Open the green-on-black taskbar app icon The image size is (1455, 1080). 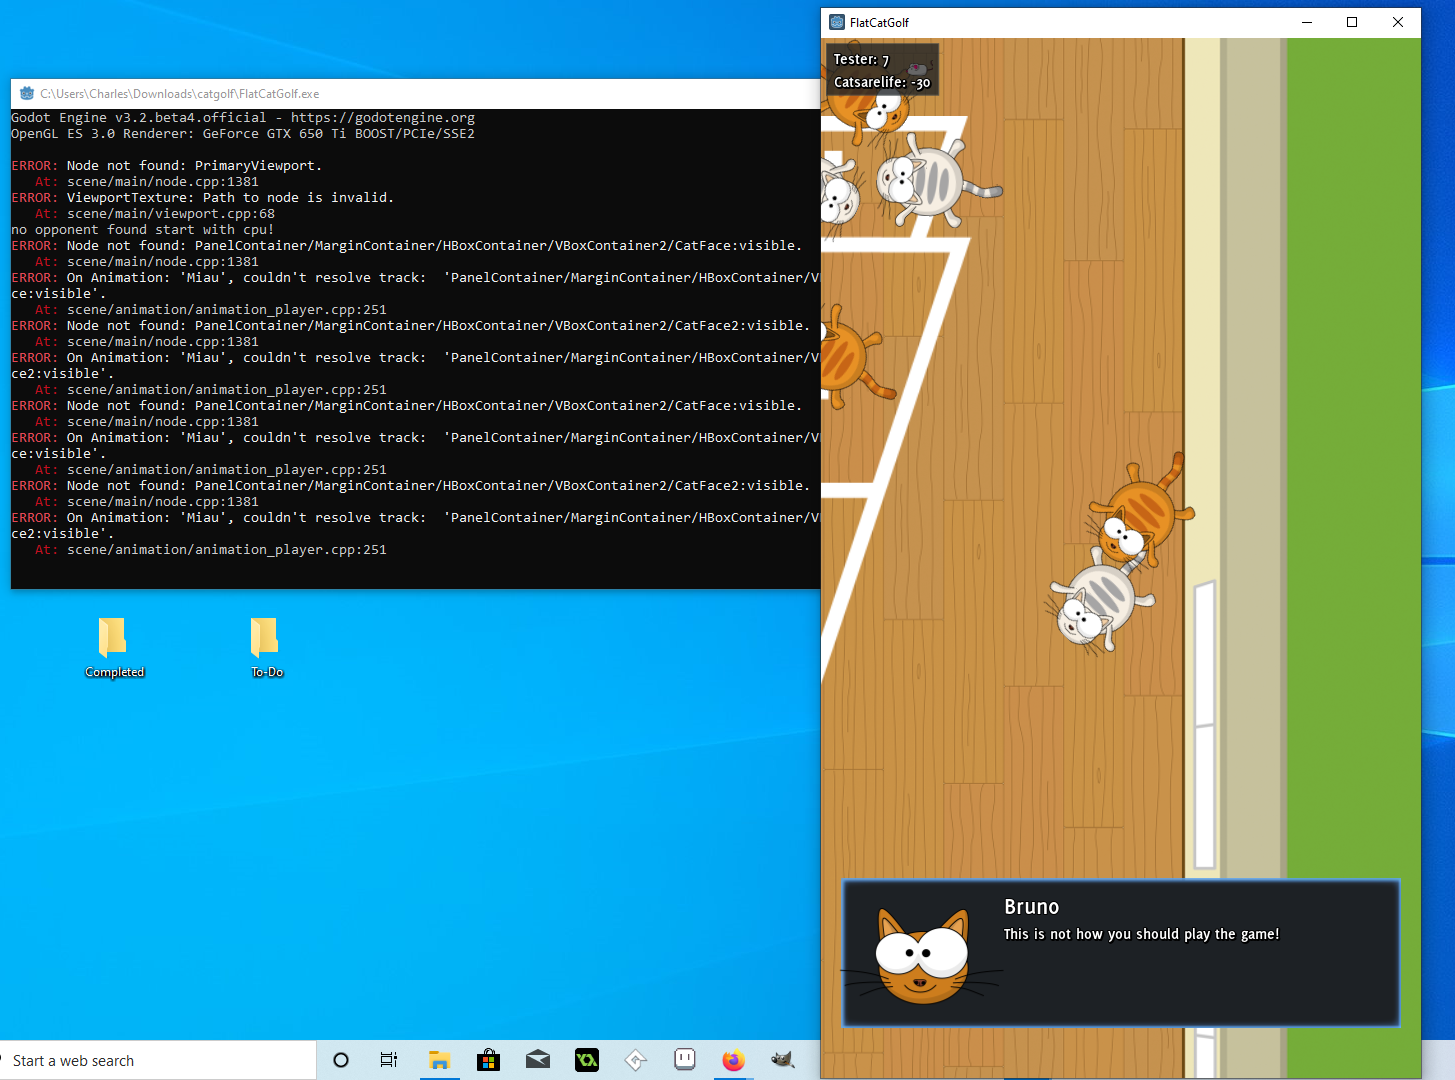[587, 1060]
